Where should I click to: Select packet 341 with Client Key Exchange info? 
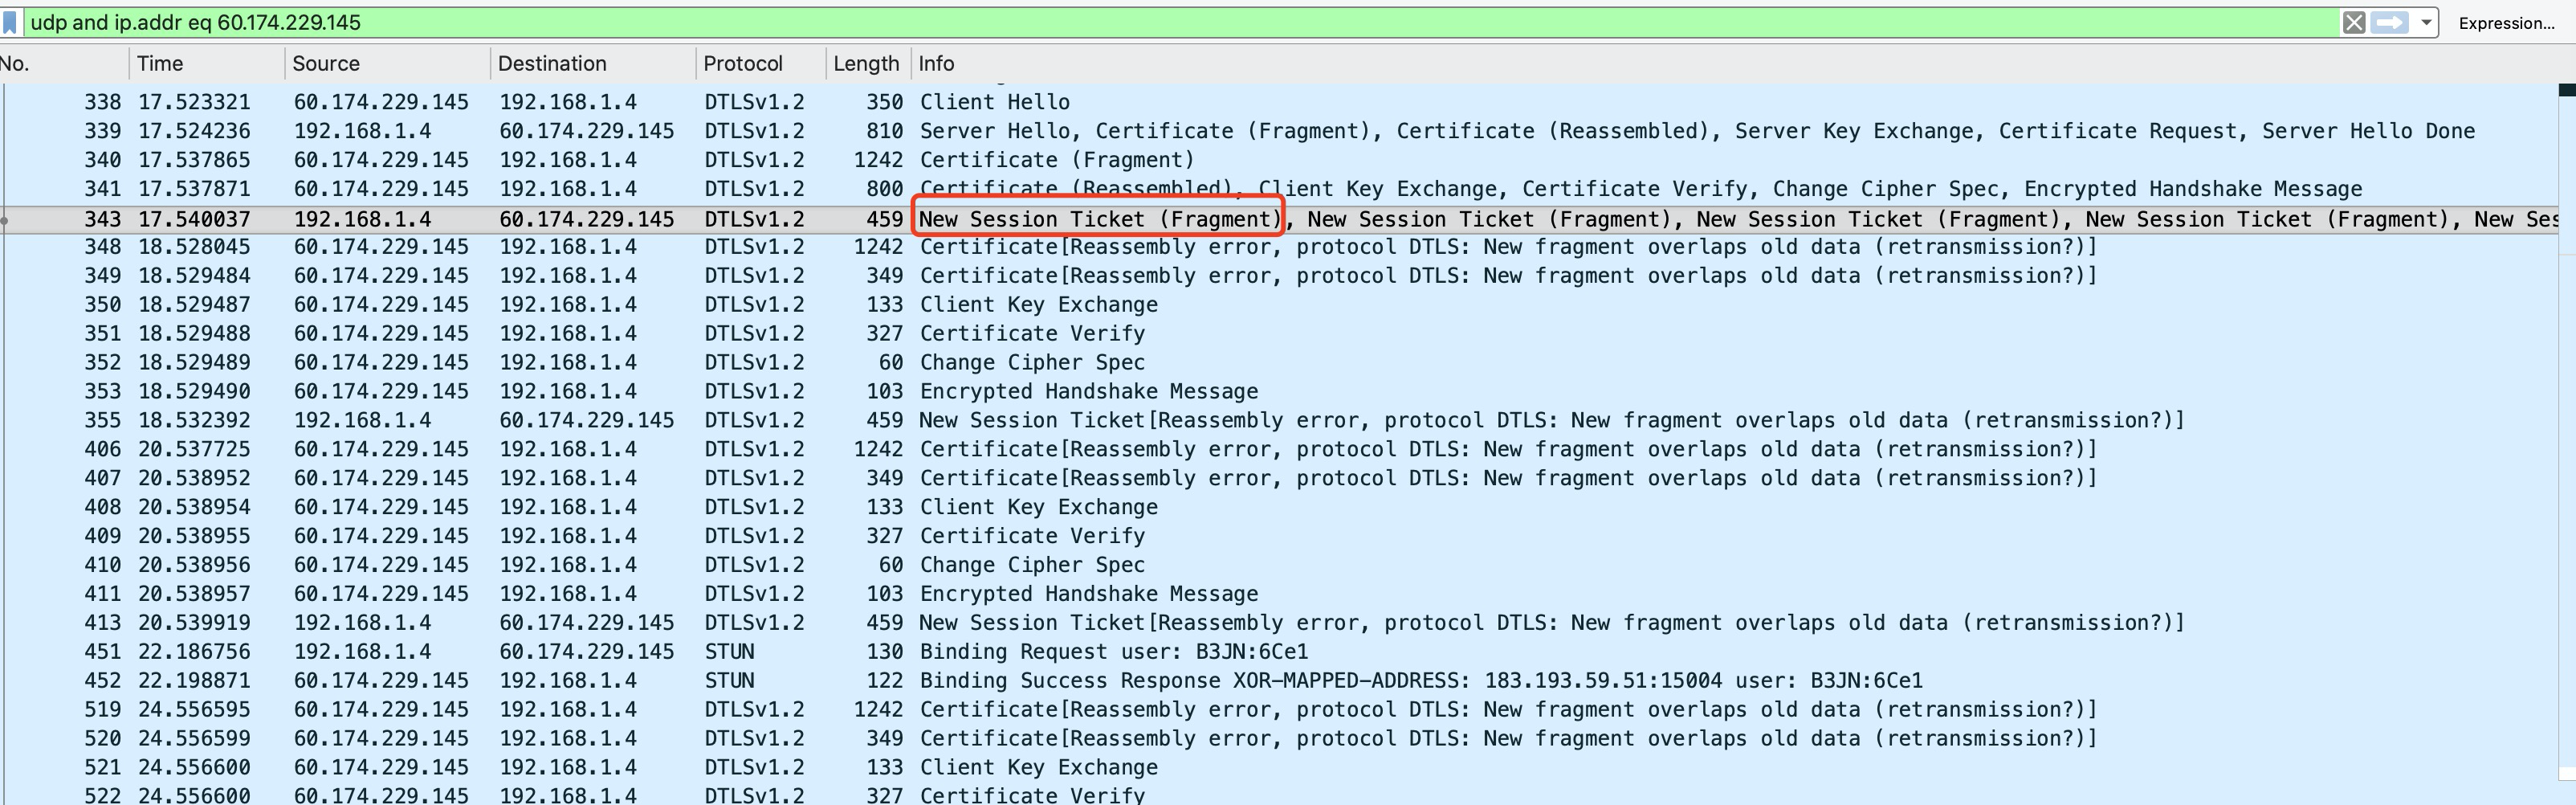click(1280, 189)
